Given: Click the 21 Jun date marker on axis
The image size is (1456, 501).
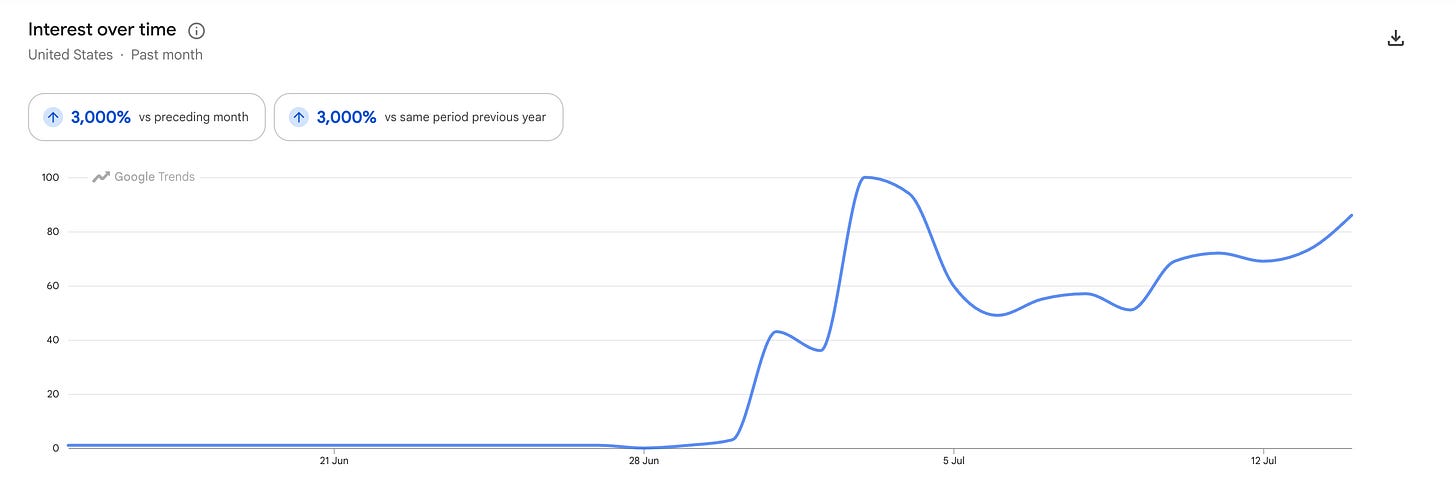Looking at the screenshot, I should pyautogui.click(x=334, y=462).
